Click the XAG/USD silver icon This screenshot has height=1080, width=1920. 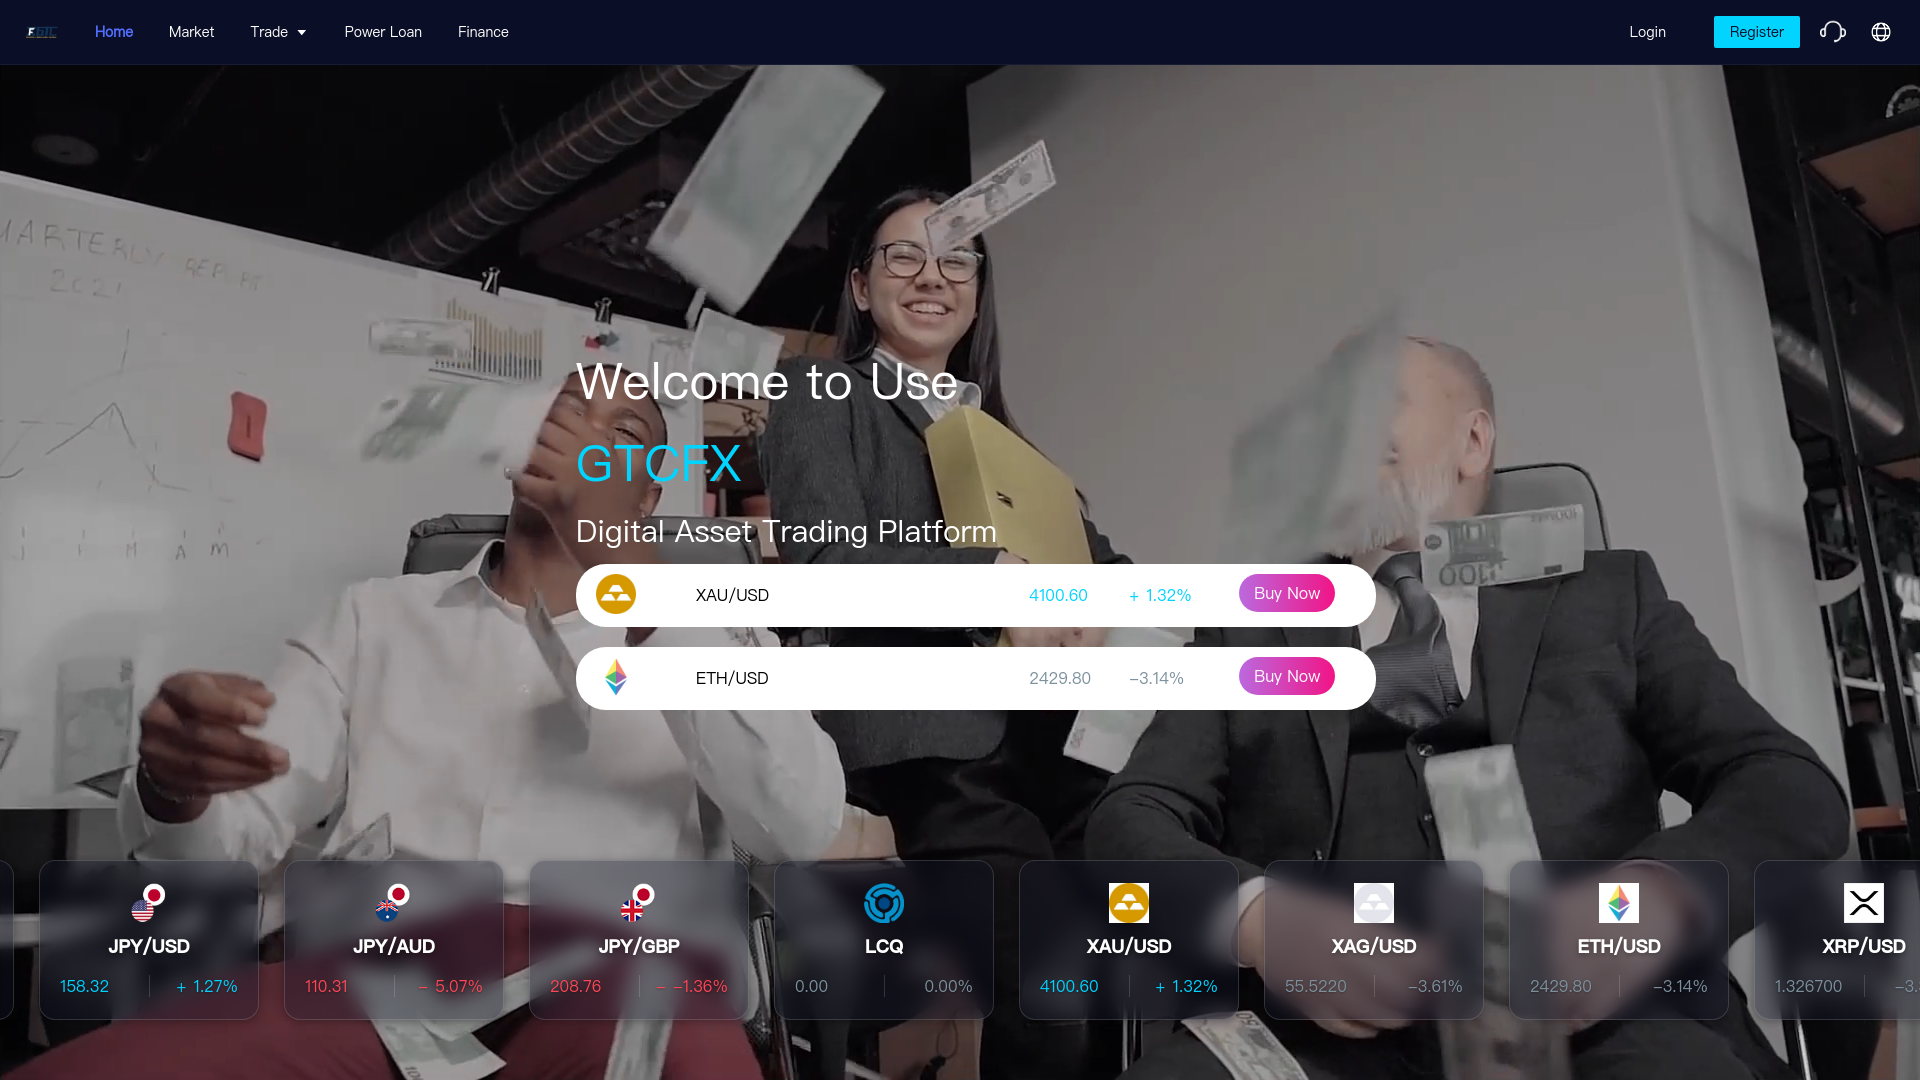tap(1374, 903)
